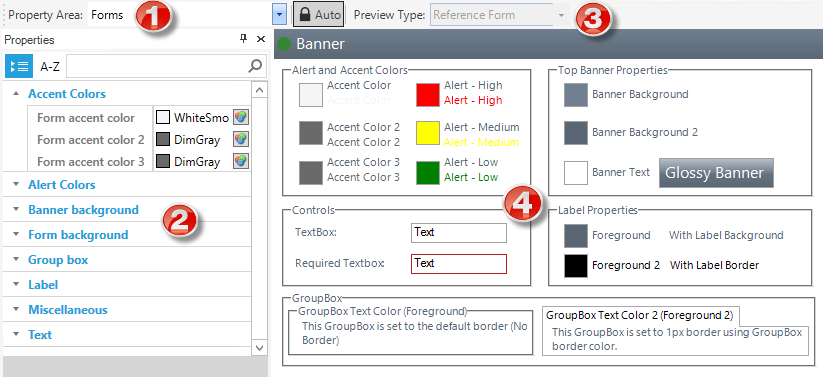Click the Accent Color 3 preview swatch
The height and width of the screenshot is (377, 823).
pyautogui.click(x=311, y=173)
